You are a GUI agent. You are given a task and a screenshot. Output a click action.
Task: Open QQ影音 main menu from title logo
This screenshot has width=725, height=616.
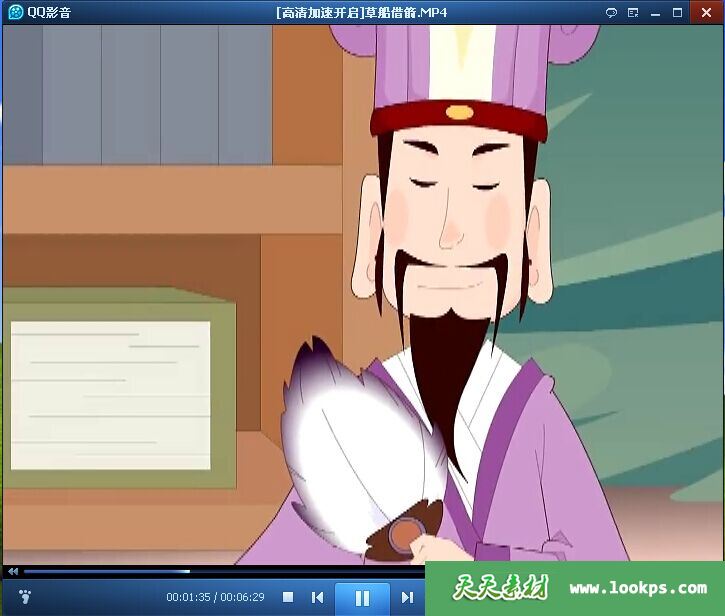click(x=15, y=13)
